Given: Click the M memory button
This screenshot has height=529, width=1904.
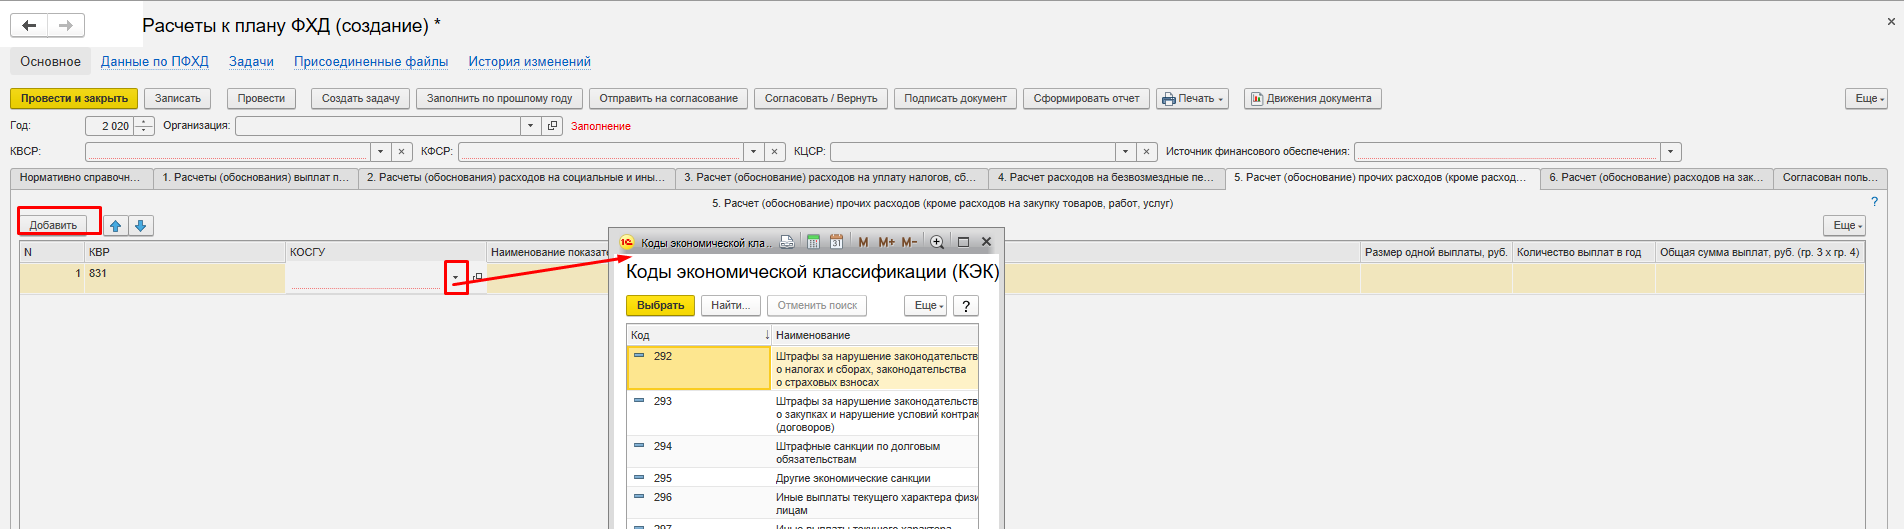Looking at the screenshot, I should 863,242.
